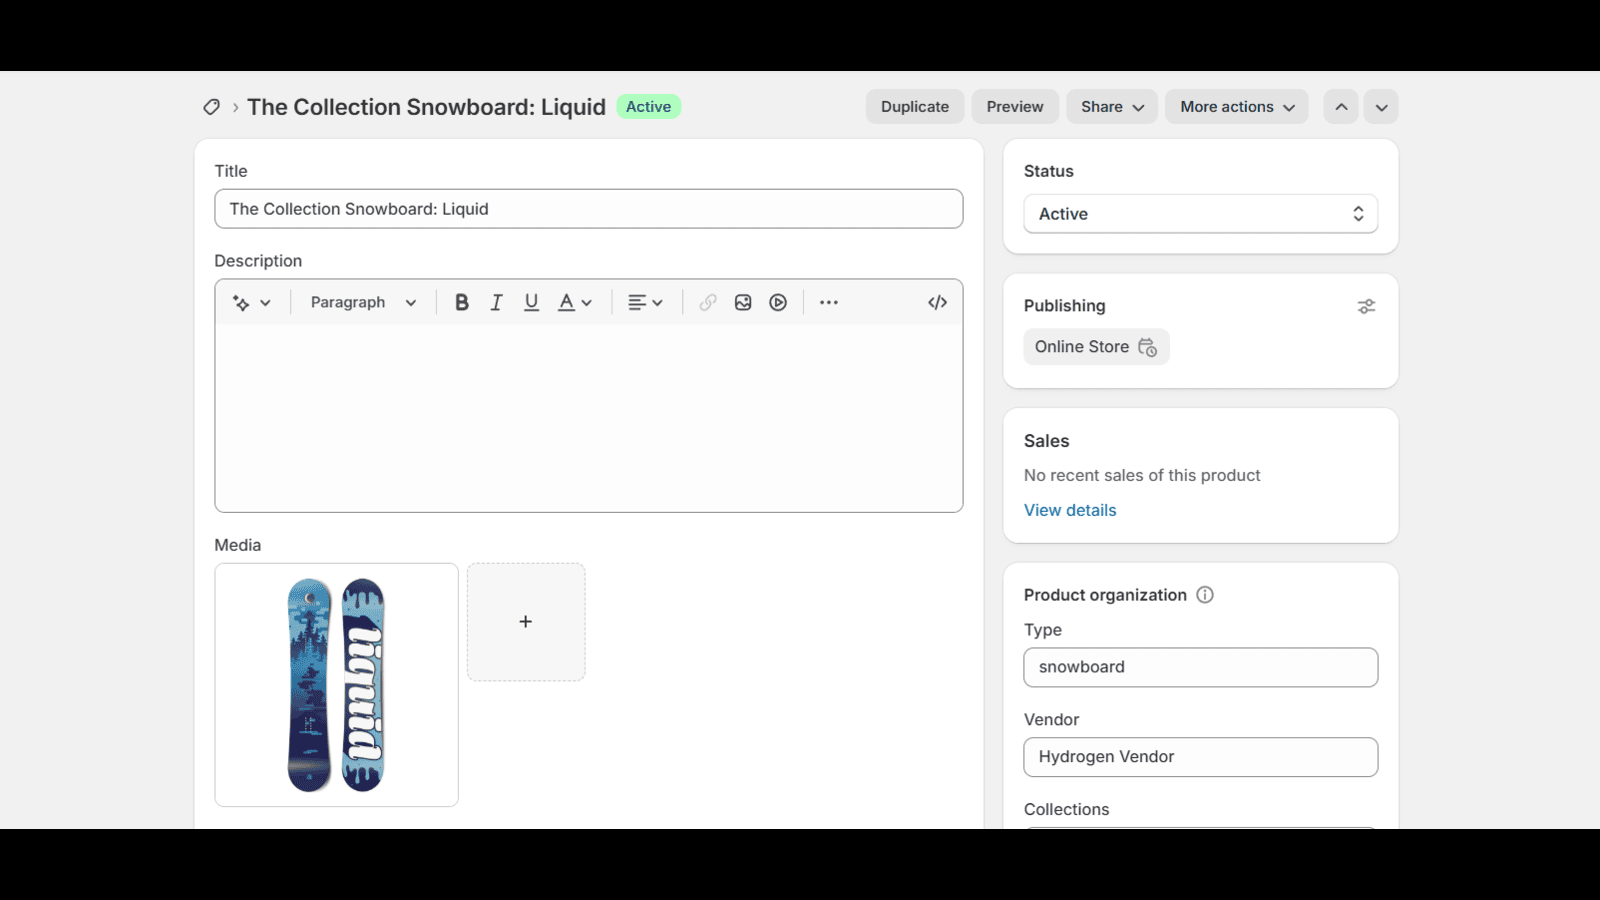Open the text alignment dropdown
The width and height of the screenshot is (1600, 900).
pos(645,301)
